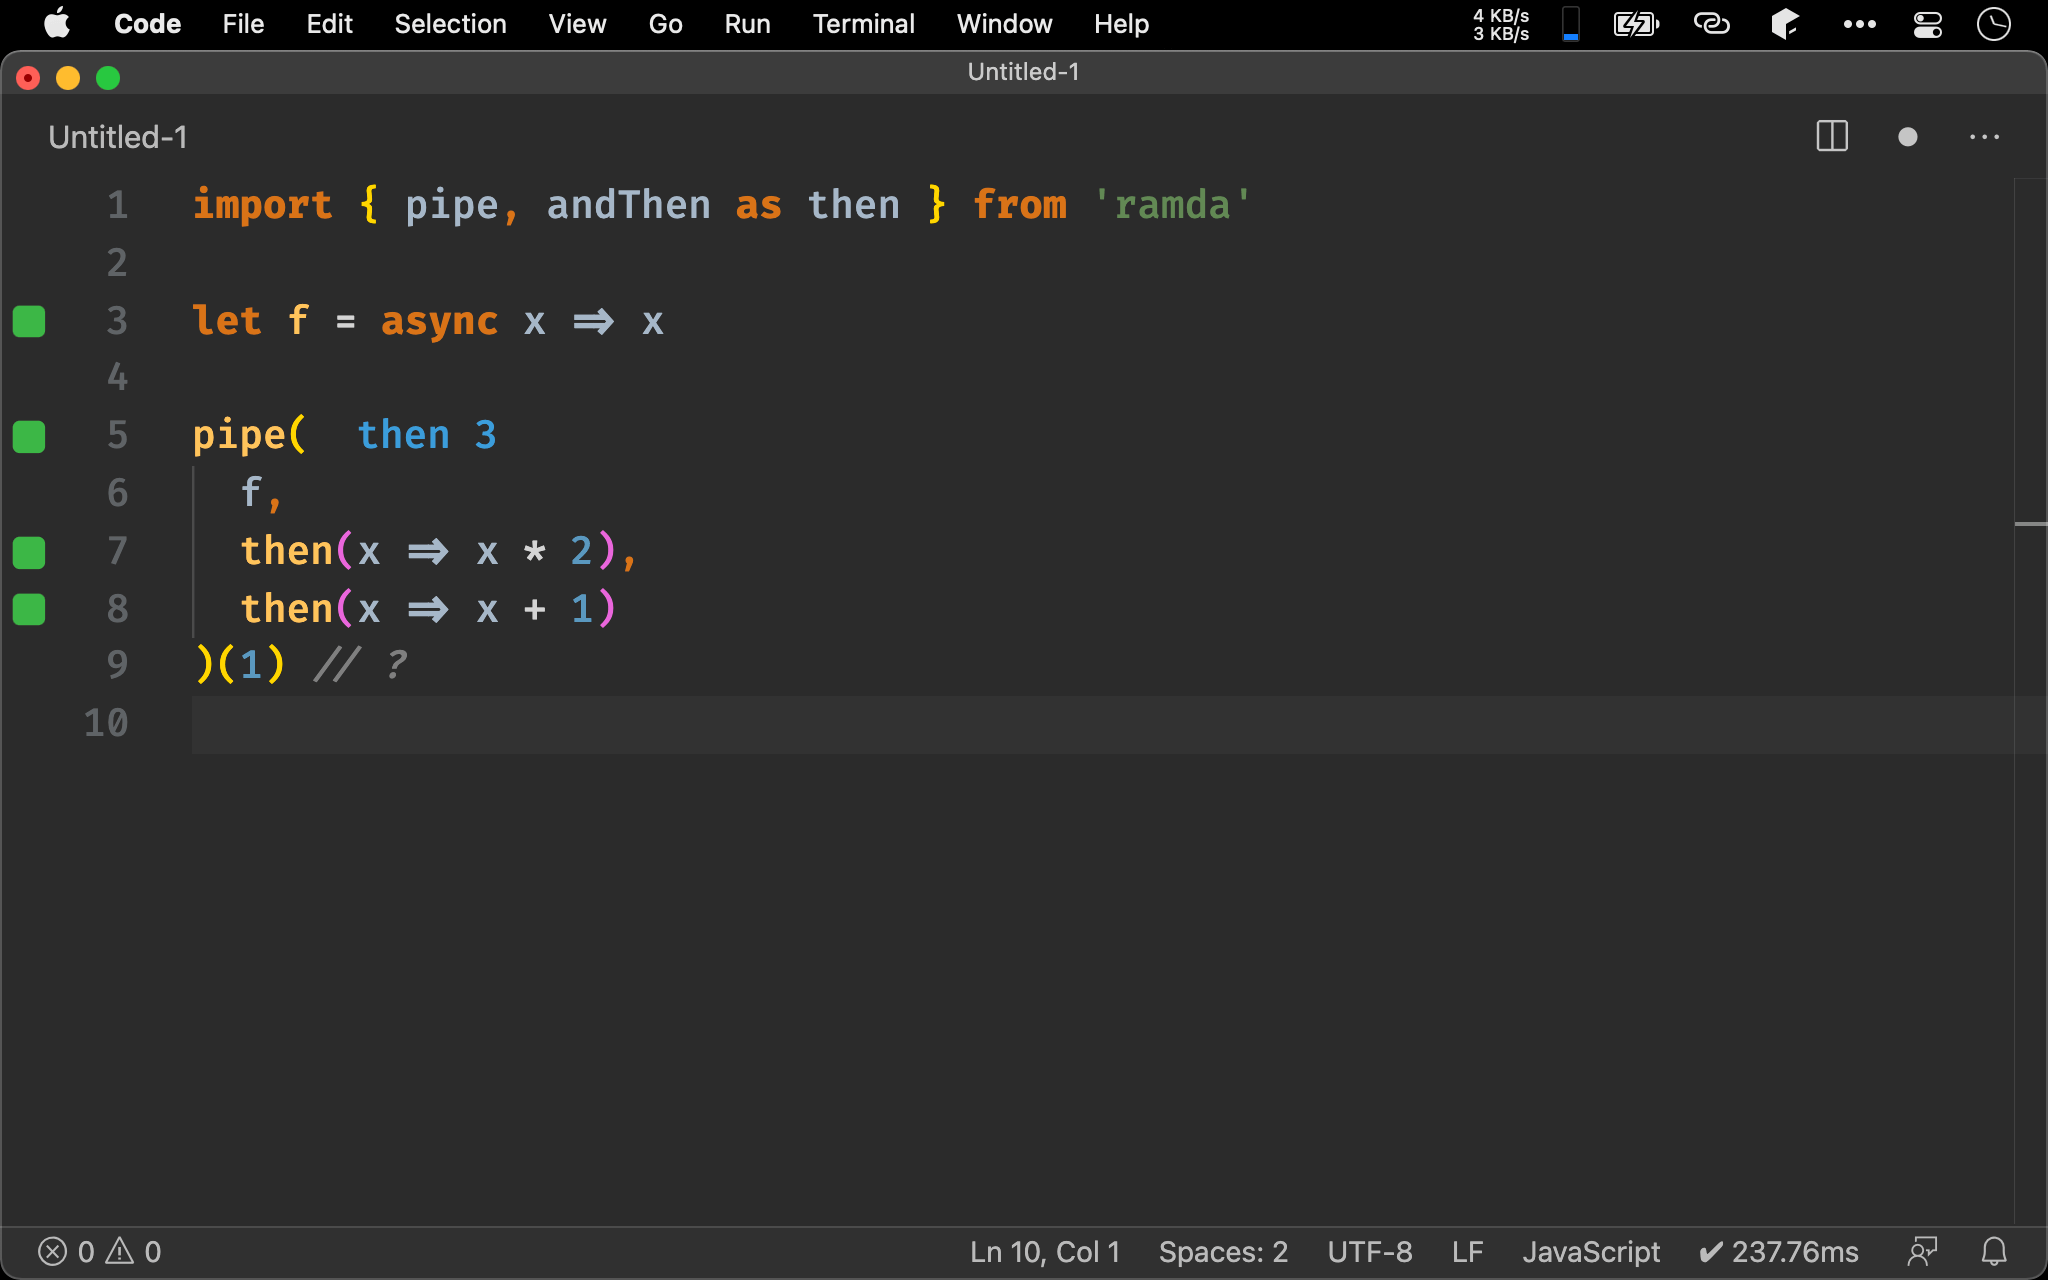The width and height of the screenshot is (2048, 1280).
Task: Expand the Run menu options
Action: [746, 24]
